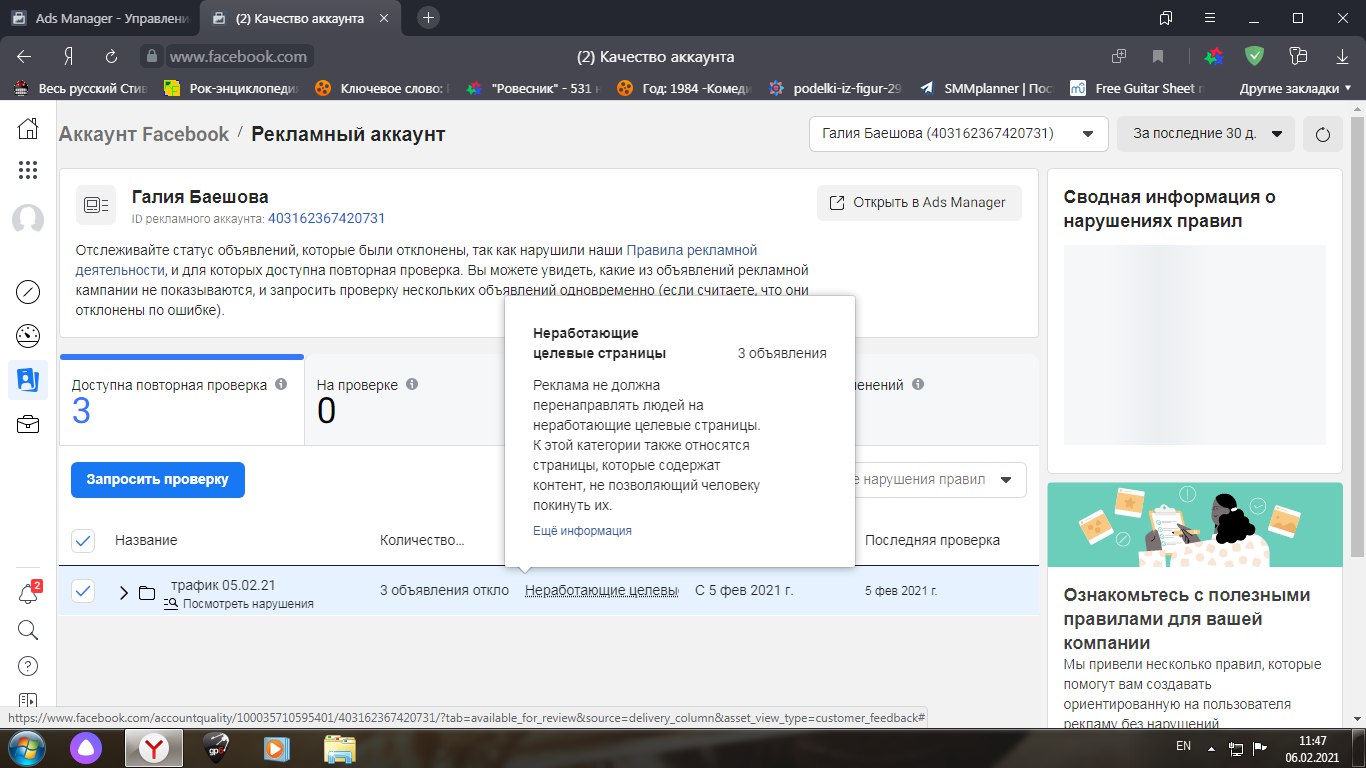Open SMMplanner bookmark

tap(985, 88)
